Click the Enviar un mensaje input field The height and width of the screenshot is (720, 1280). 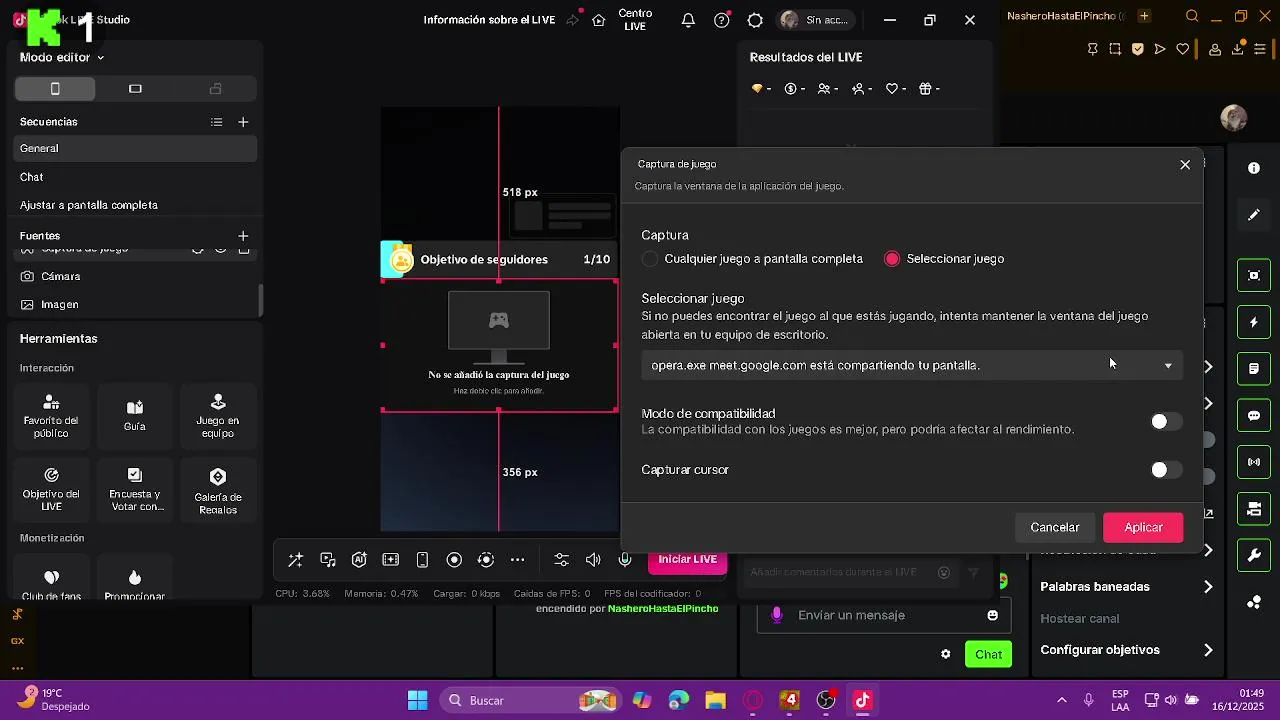[884, 615]
